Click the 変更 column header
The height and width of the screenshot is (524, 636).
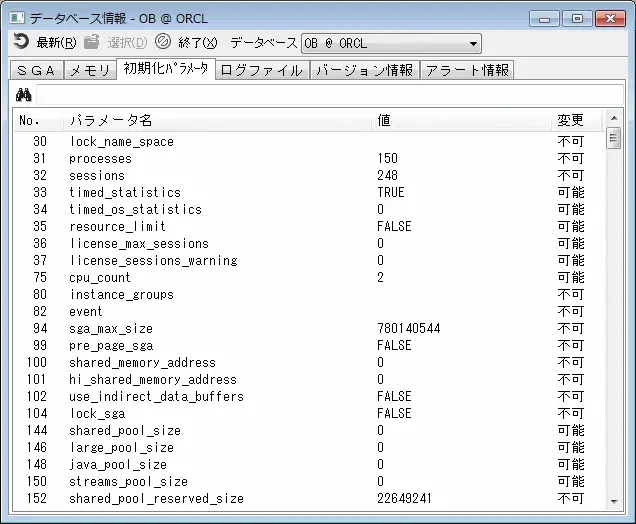tap(569, 120)
